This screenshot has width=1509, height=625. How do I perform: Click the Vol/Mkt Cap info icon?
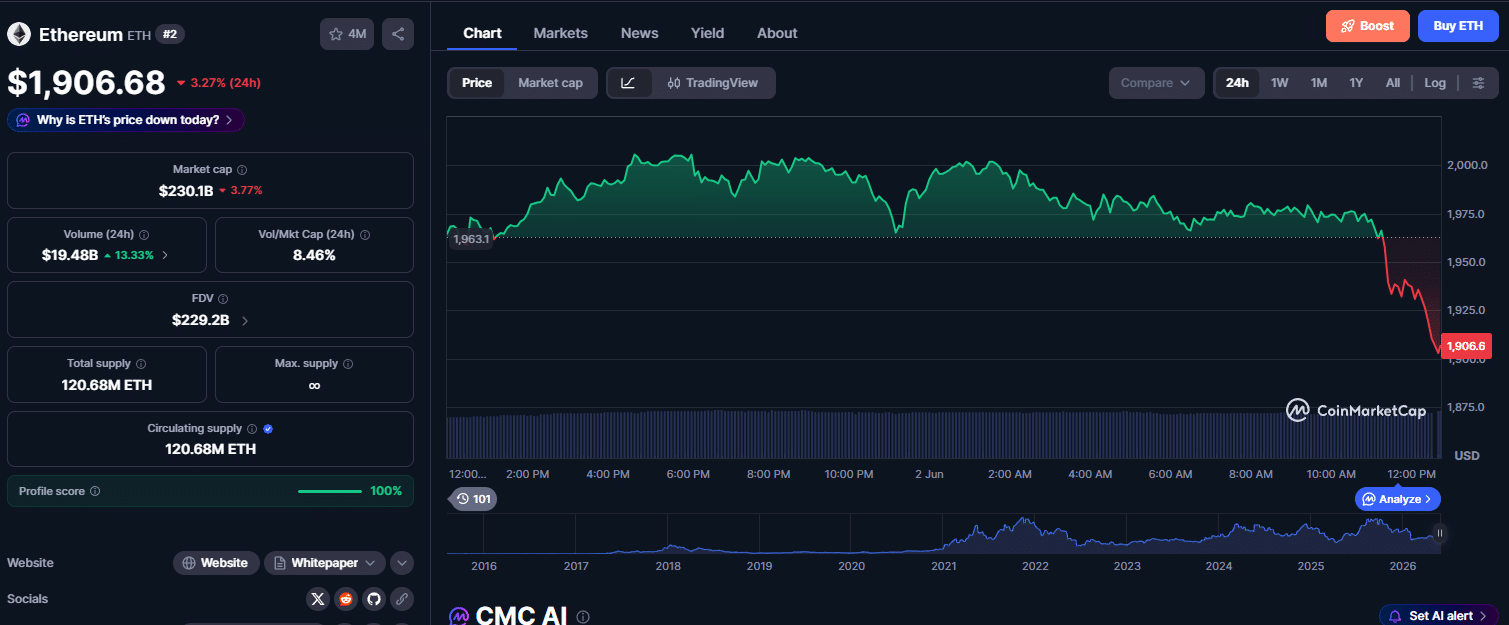(x=364, y=235)
